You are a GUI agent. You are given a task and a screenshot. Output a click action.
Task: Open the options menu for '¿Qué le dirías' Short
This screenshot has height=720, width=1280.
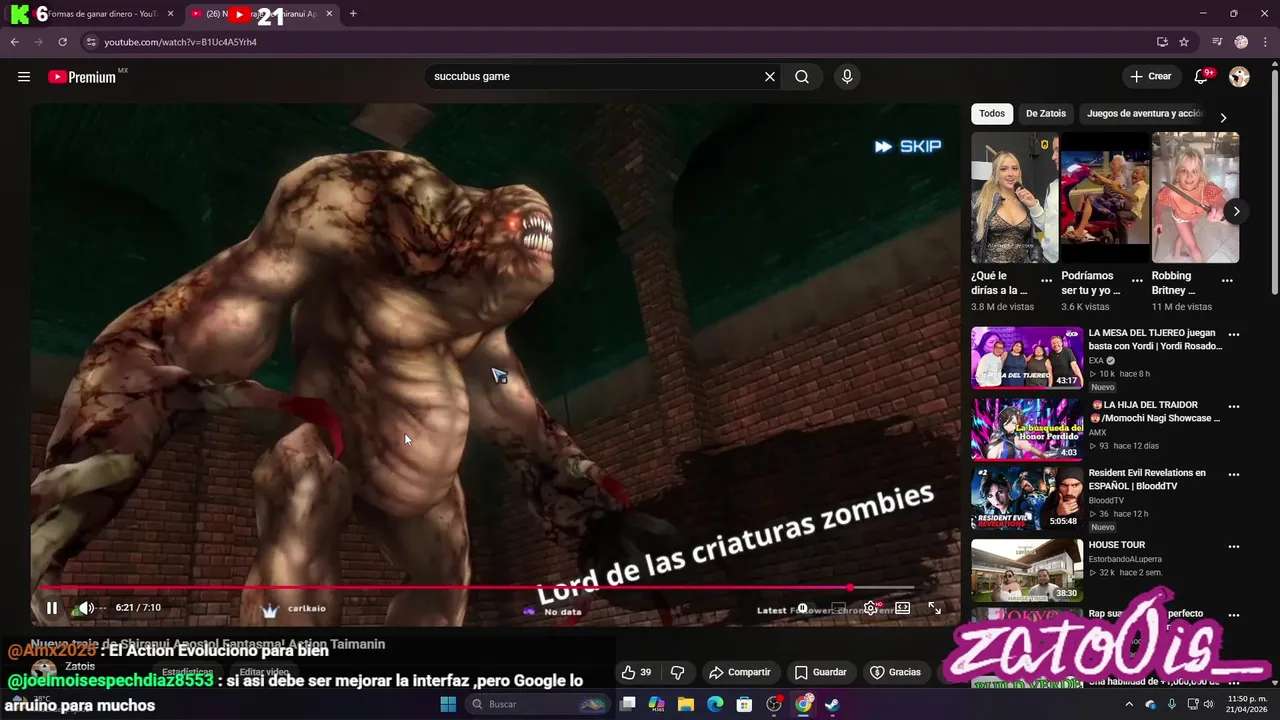coord(1047,281)
